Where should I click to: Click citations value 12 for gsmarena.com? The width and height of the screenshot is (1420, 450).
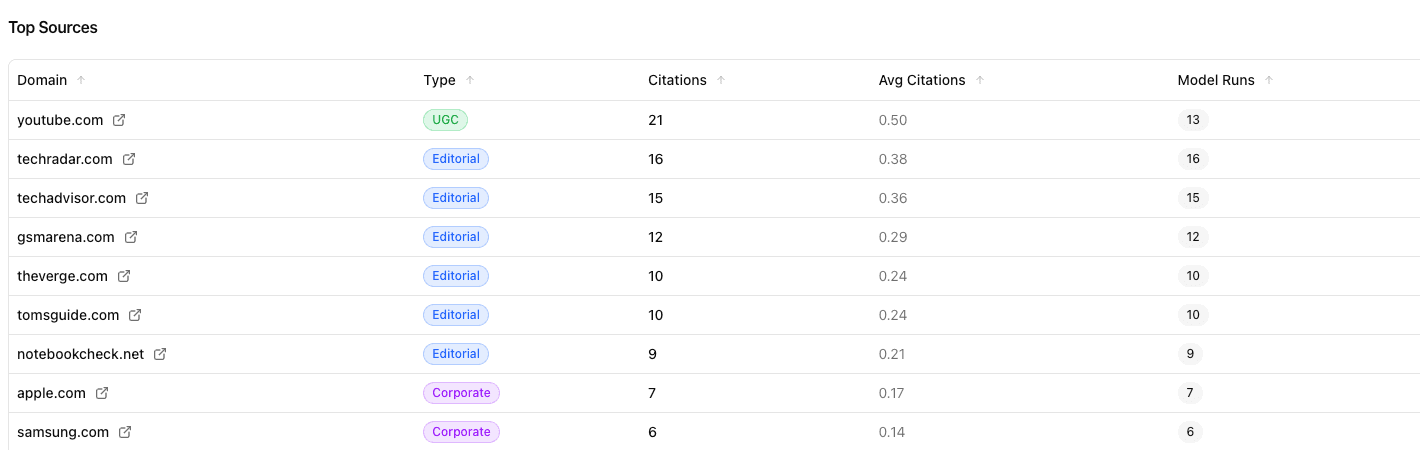coord(656,237)
